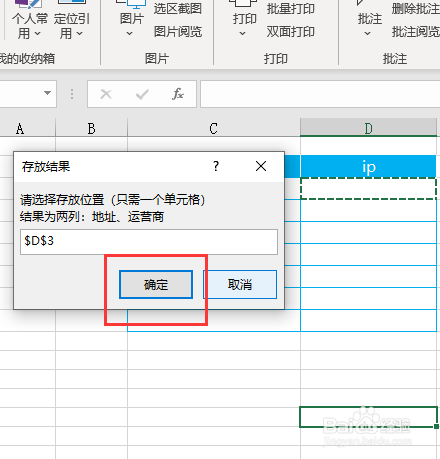Click 批注阅览 in ribbon
The image size is (440, 459).
pyautogui.click(x=415, y=32)
